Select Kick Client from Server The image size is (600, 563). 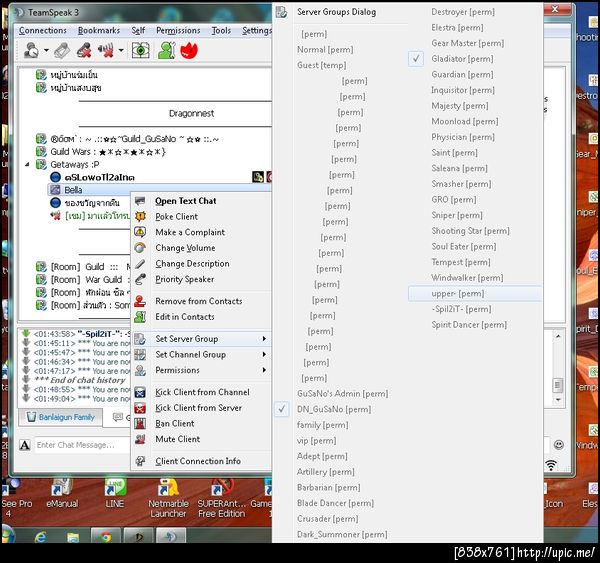tap(199, 408)
